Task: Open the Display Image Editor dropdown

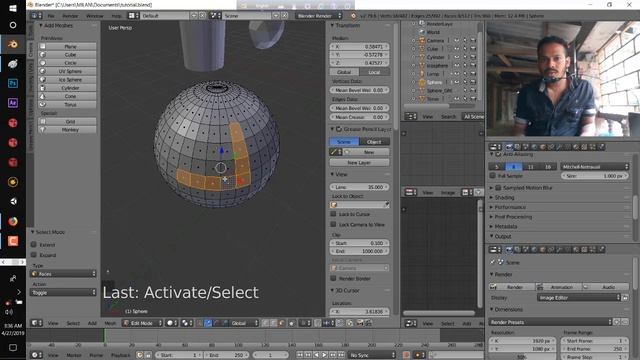Action: pyautogui.click(x=578, y=298)
